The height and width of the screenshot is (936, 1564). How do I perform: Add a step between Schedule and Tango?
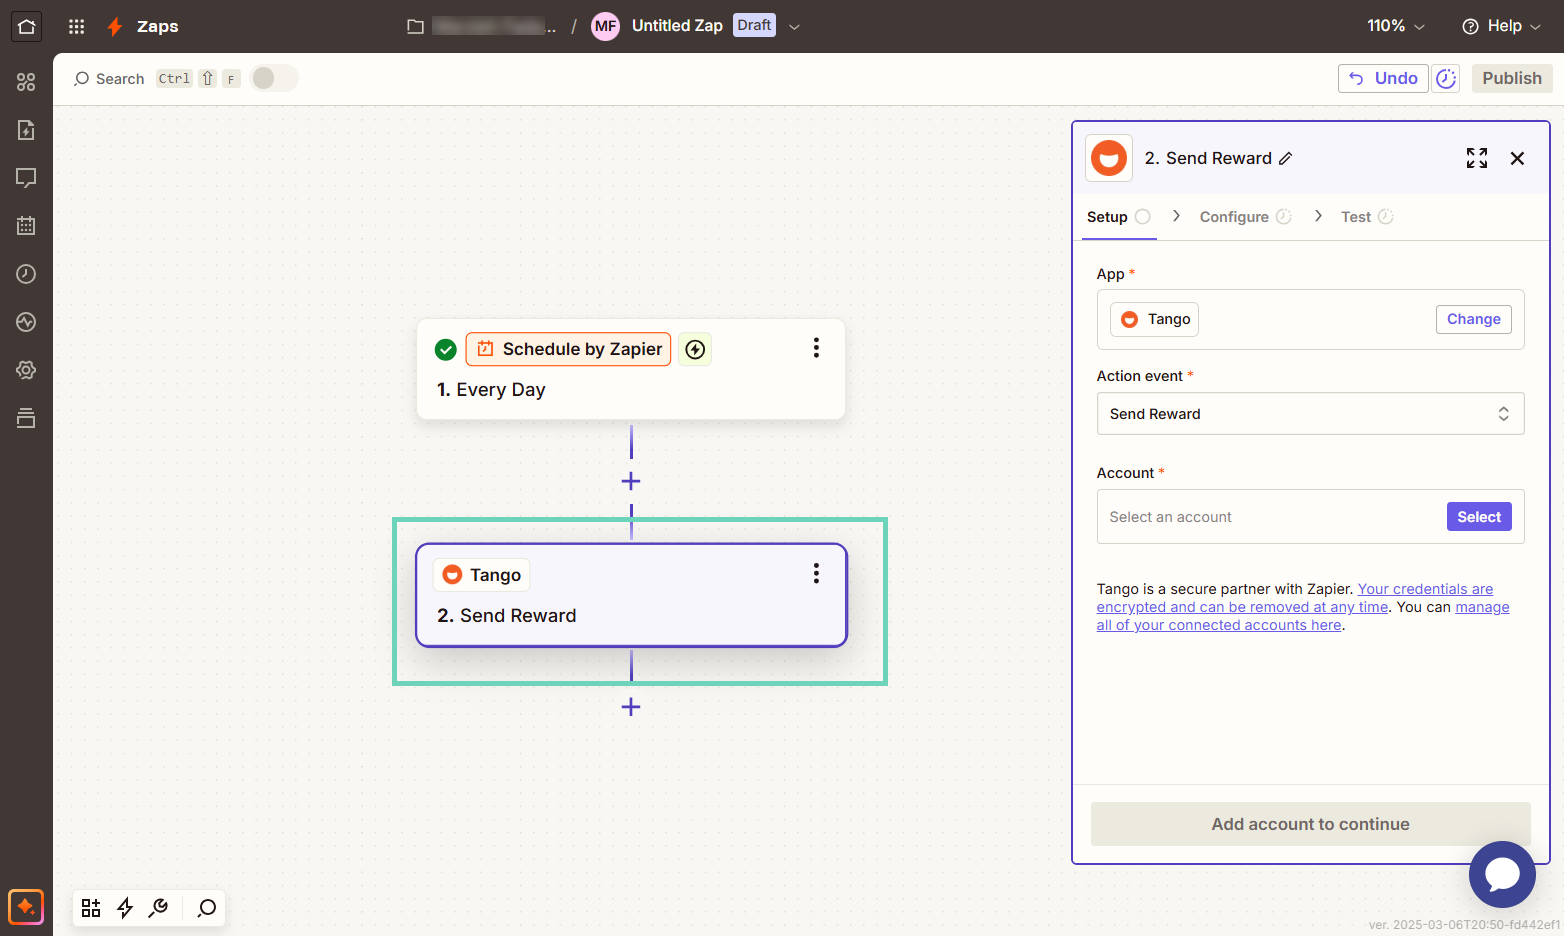pos(631,481)
